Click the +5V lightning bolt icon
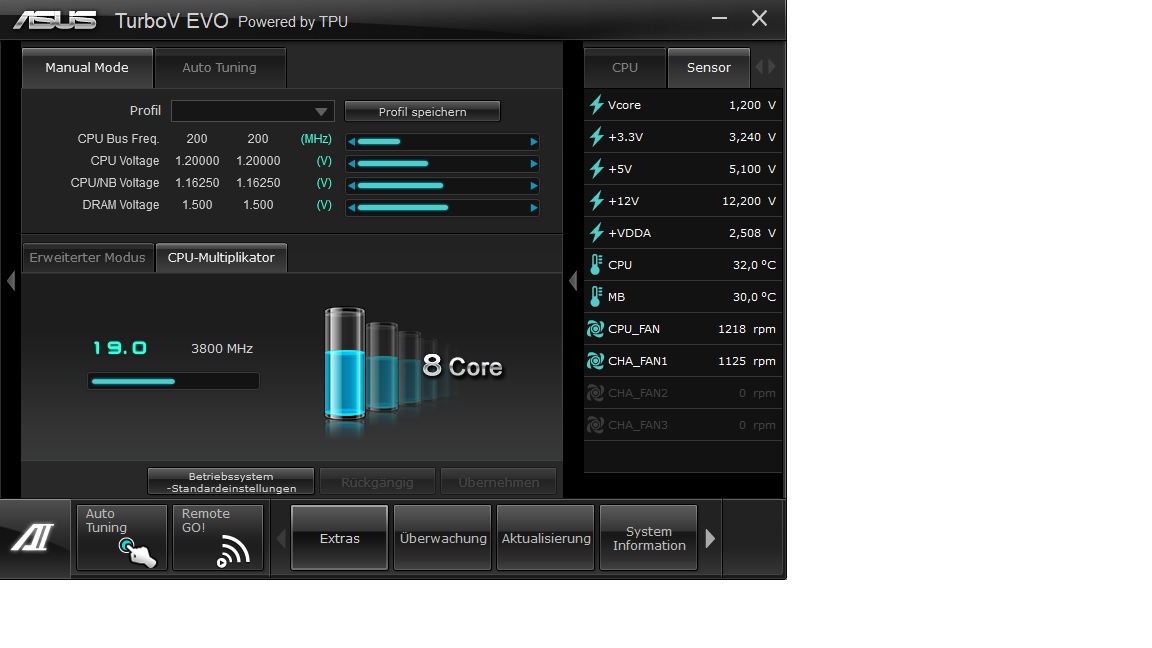This screenshot has height=648, width=1152. 597,169
